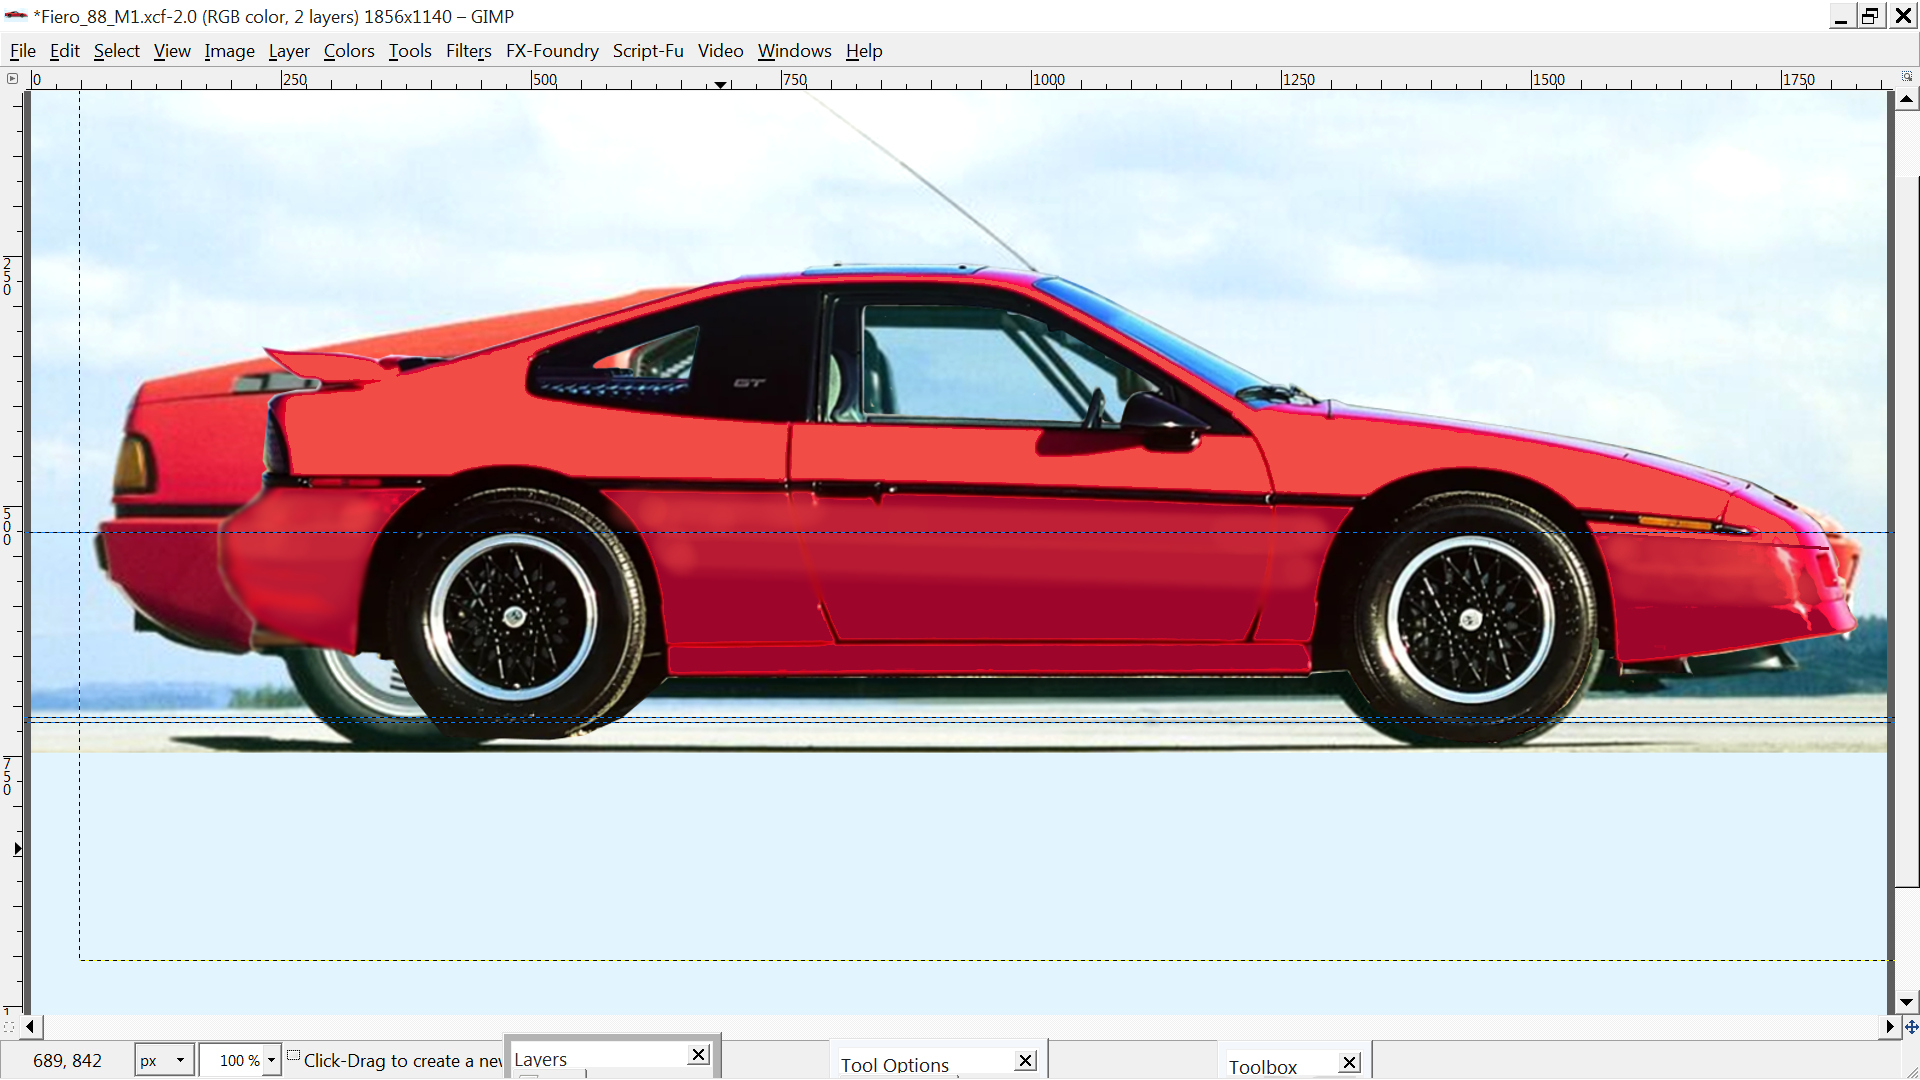Click the zoom-on-resize icon at top right

(x=1907, y=77)
